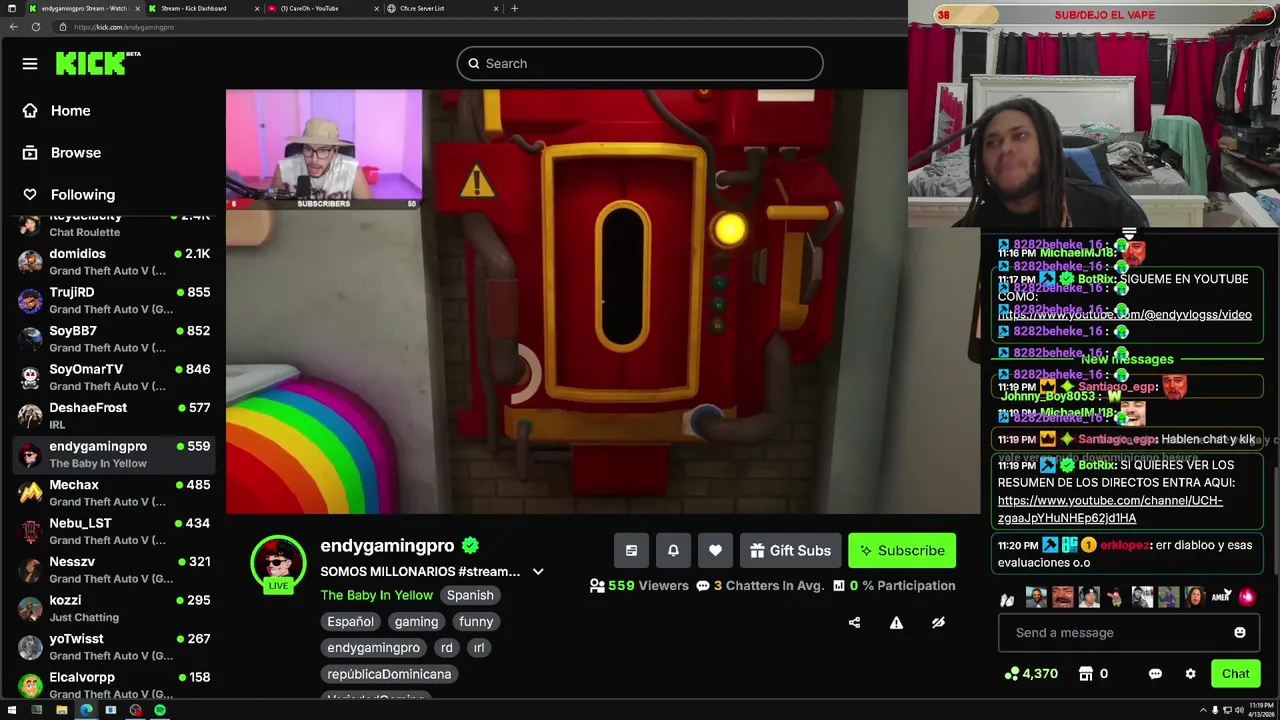The height and width of the screenshot is (720, 1280).
Task: Click the rd tag
Action: [447, 648]
